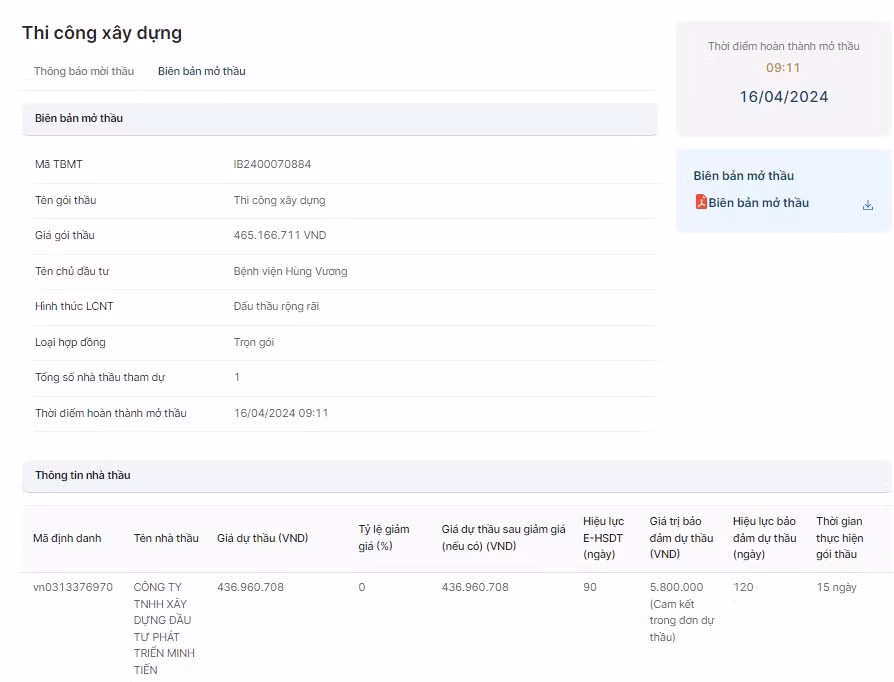Screen dimensions: 894x682
Task: Click the Tỷ lệ giảm giá (%) column header
Action: coord(384,538)
